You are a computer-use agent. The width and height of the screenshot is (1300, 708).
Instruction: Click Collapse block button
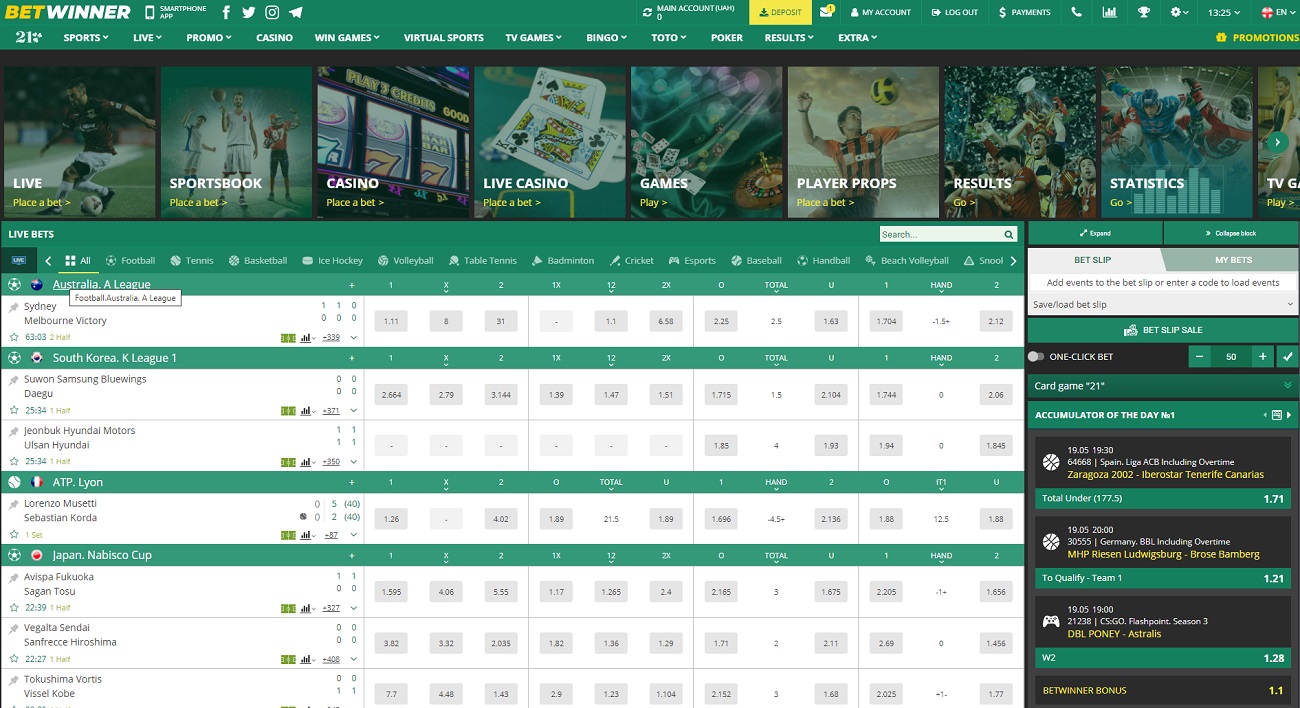(1230, 233)
